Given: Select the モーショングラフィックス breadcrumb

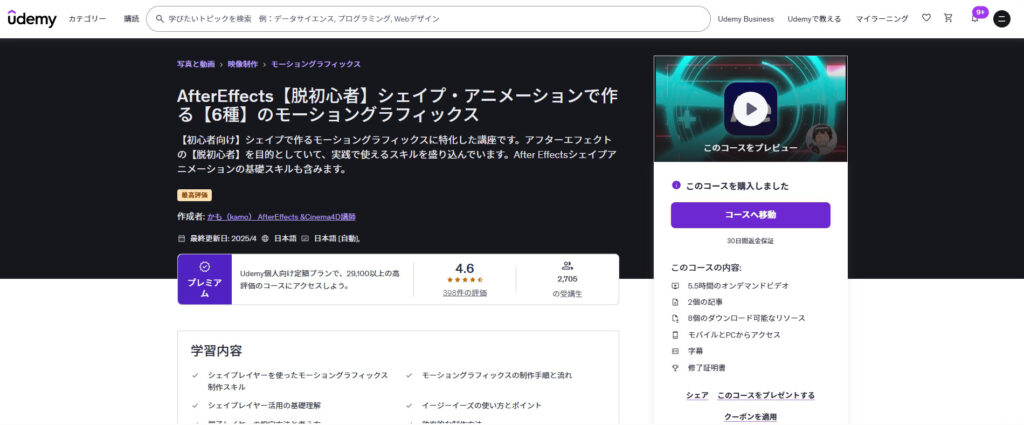Looking at the screenshot, I should (316, 64).
